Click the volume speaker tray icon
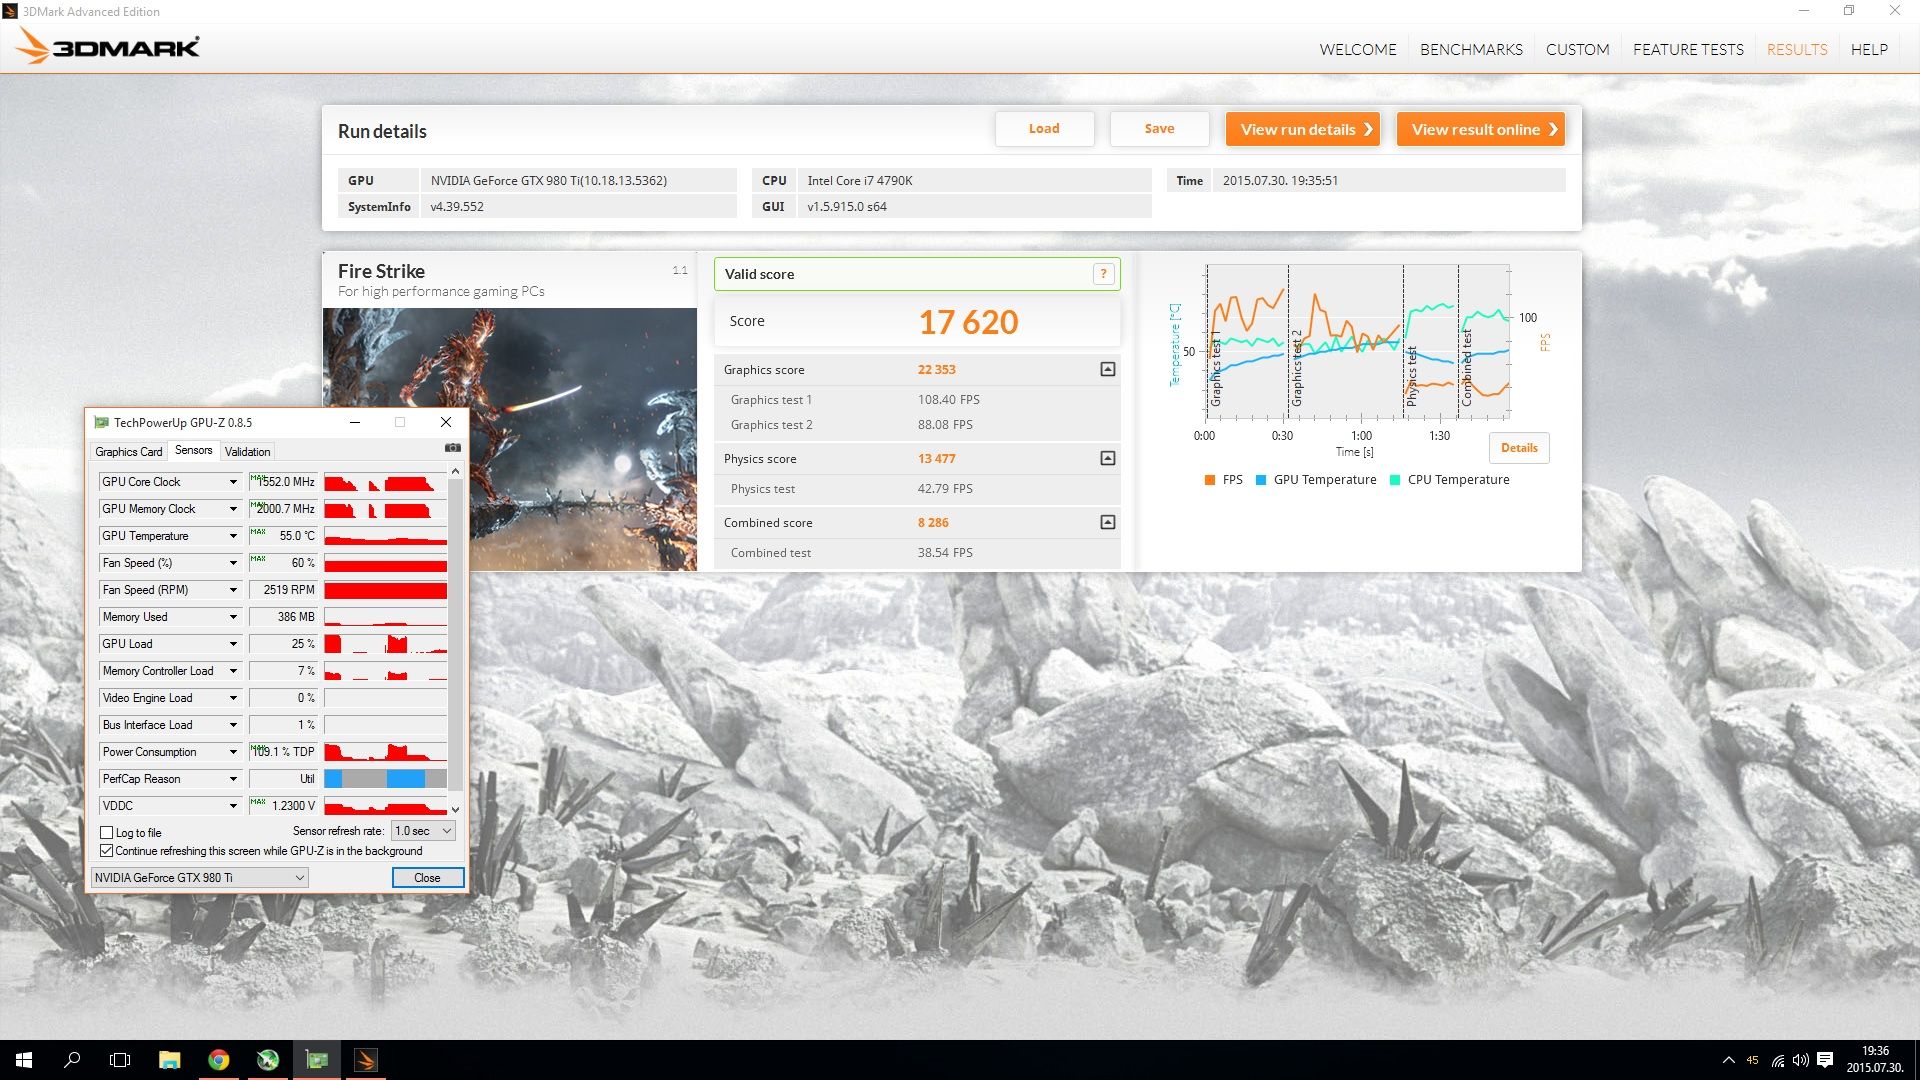The width and height of the screenshot is (1920, 1080). [x=1801, y=1060]
